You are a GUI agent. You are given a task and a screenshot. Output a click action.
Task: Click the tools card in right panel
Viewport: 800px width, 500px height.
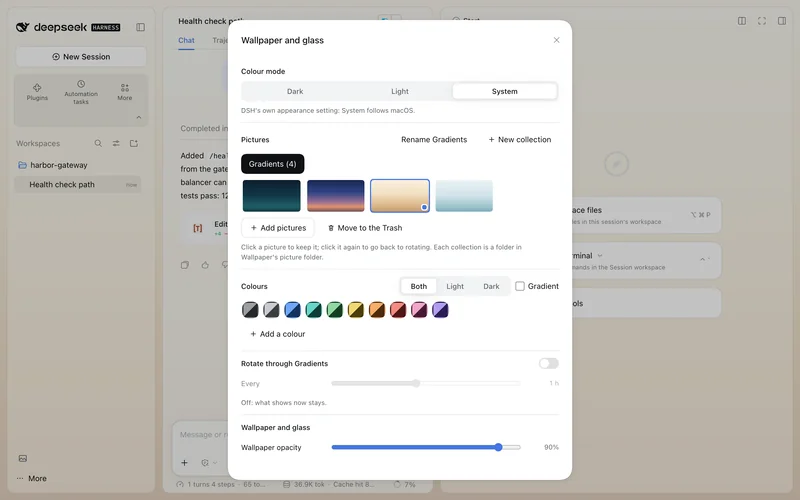pos(646,303)
